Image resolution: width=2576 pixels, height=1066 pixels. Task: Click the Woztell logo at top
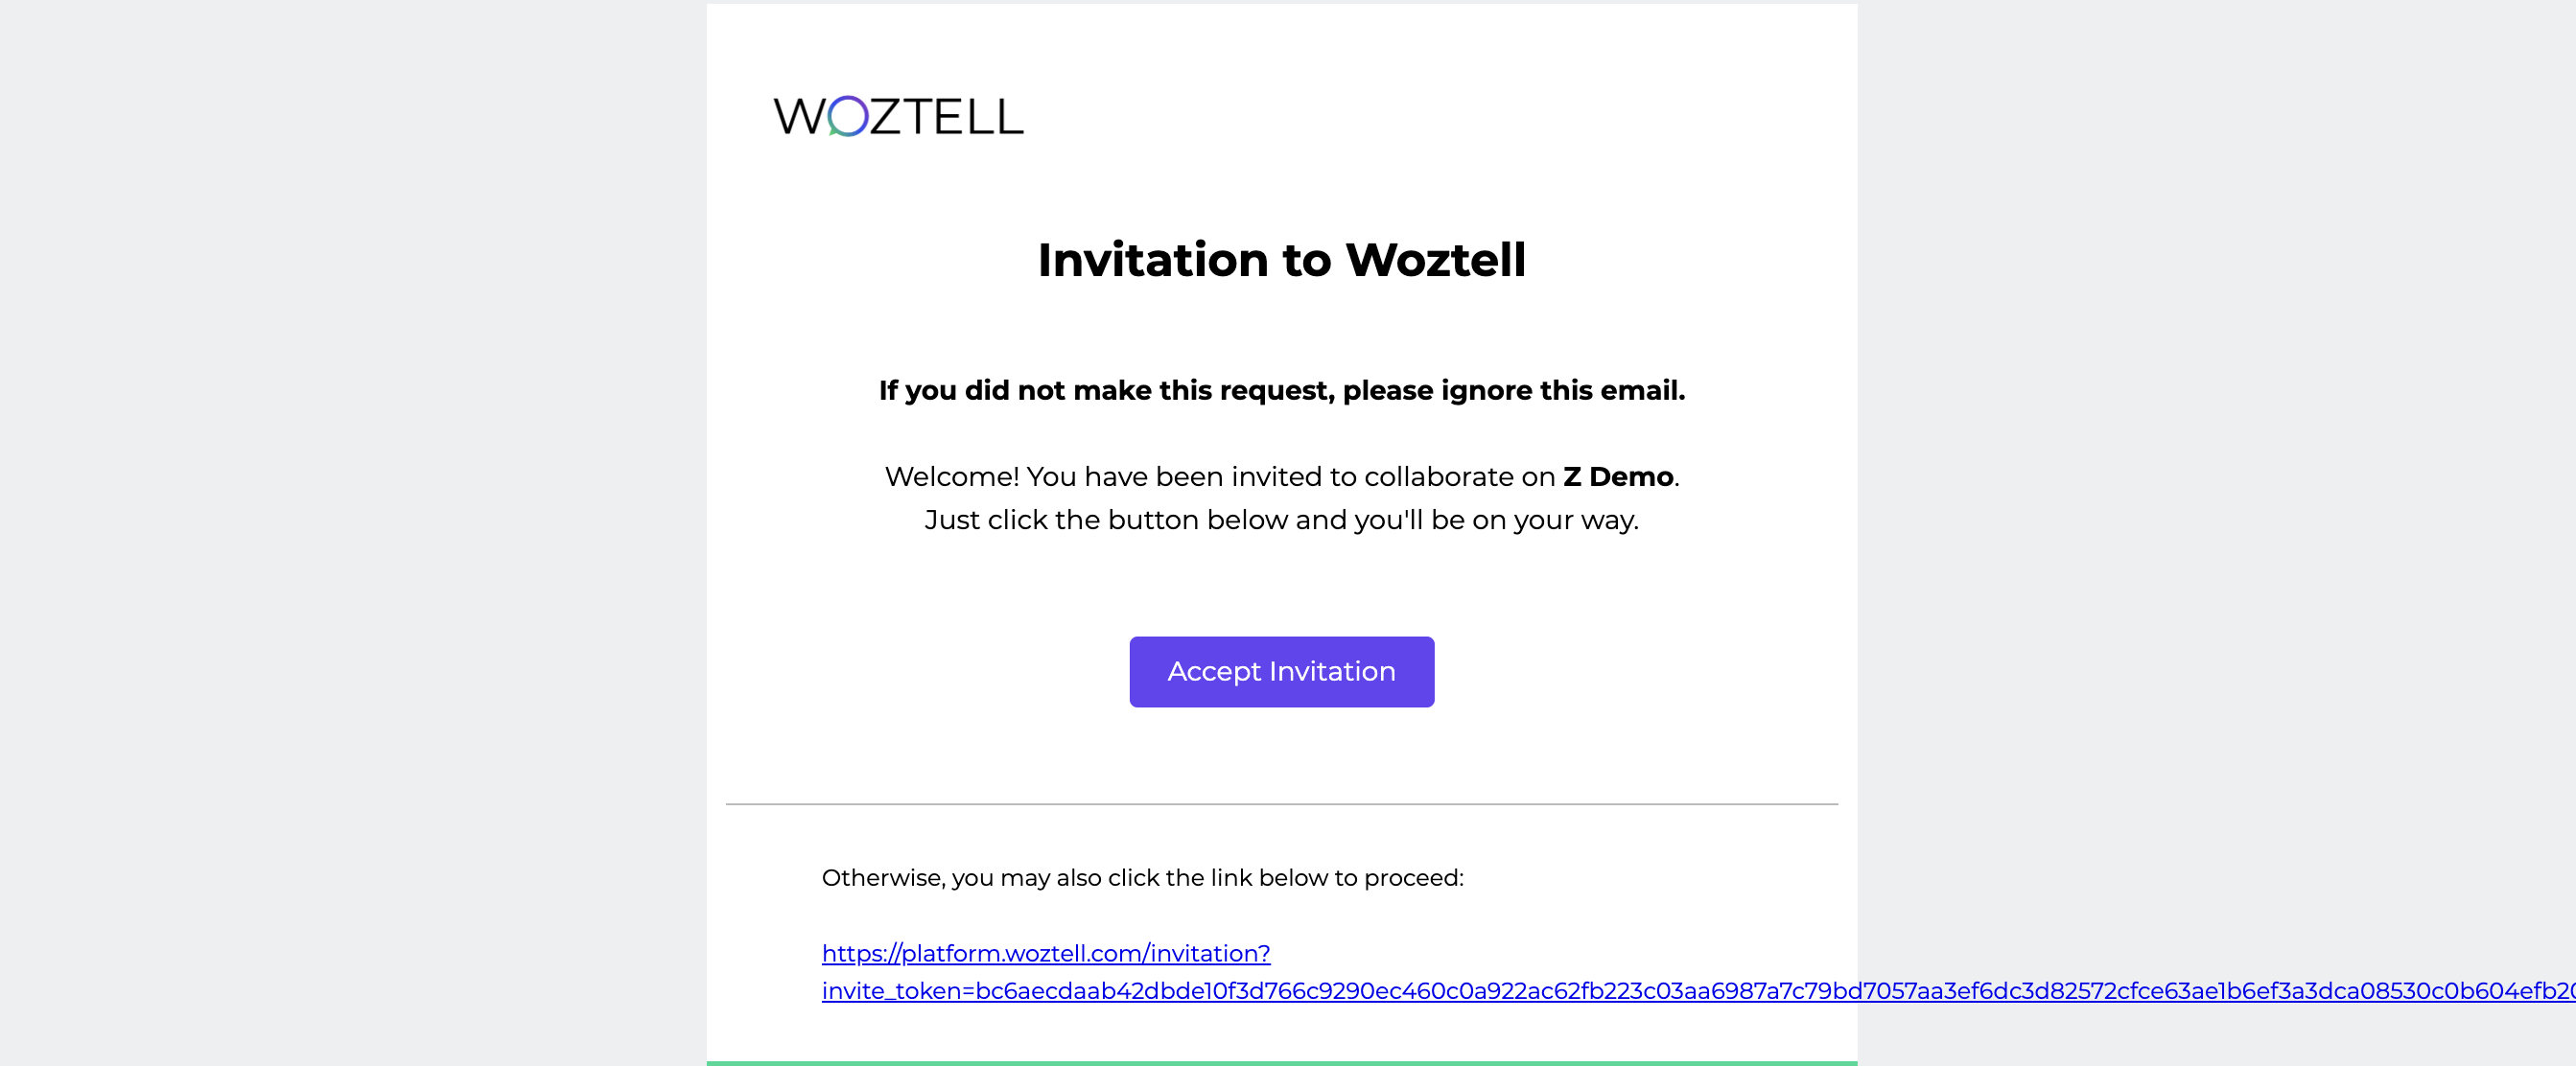pos(898,116)
